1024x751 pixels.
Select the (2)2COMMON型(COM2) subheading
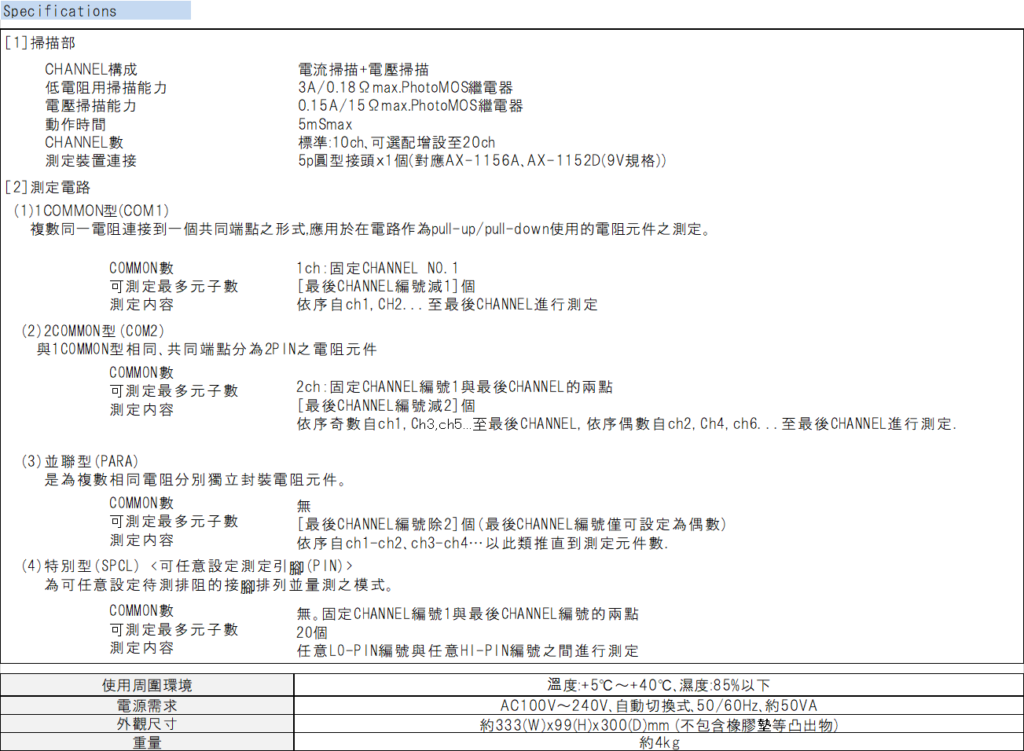(x=93, y=329)
